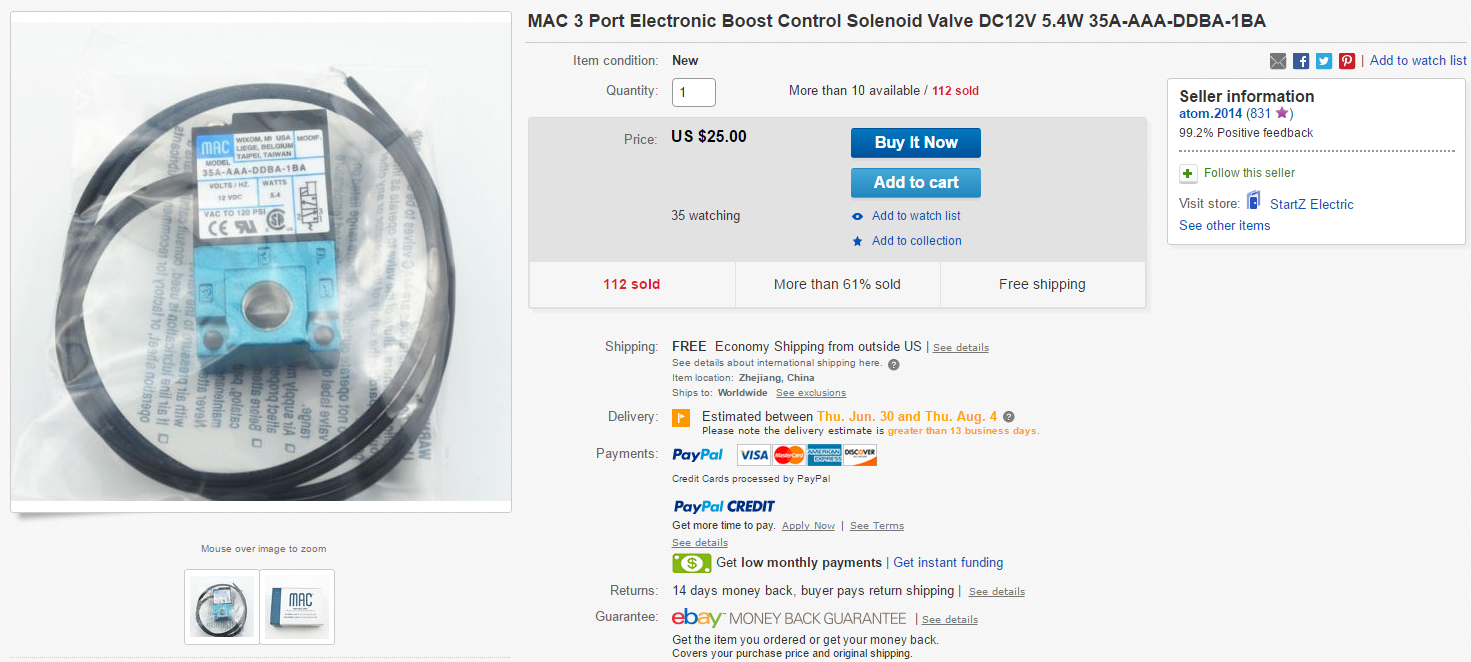
Task: Share this listing via email icon
Action: (1277, 61)
